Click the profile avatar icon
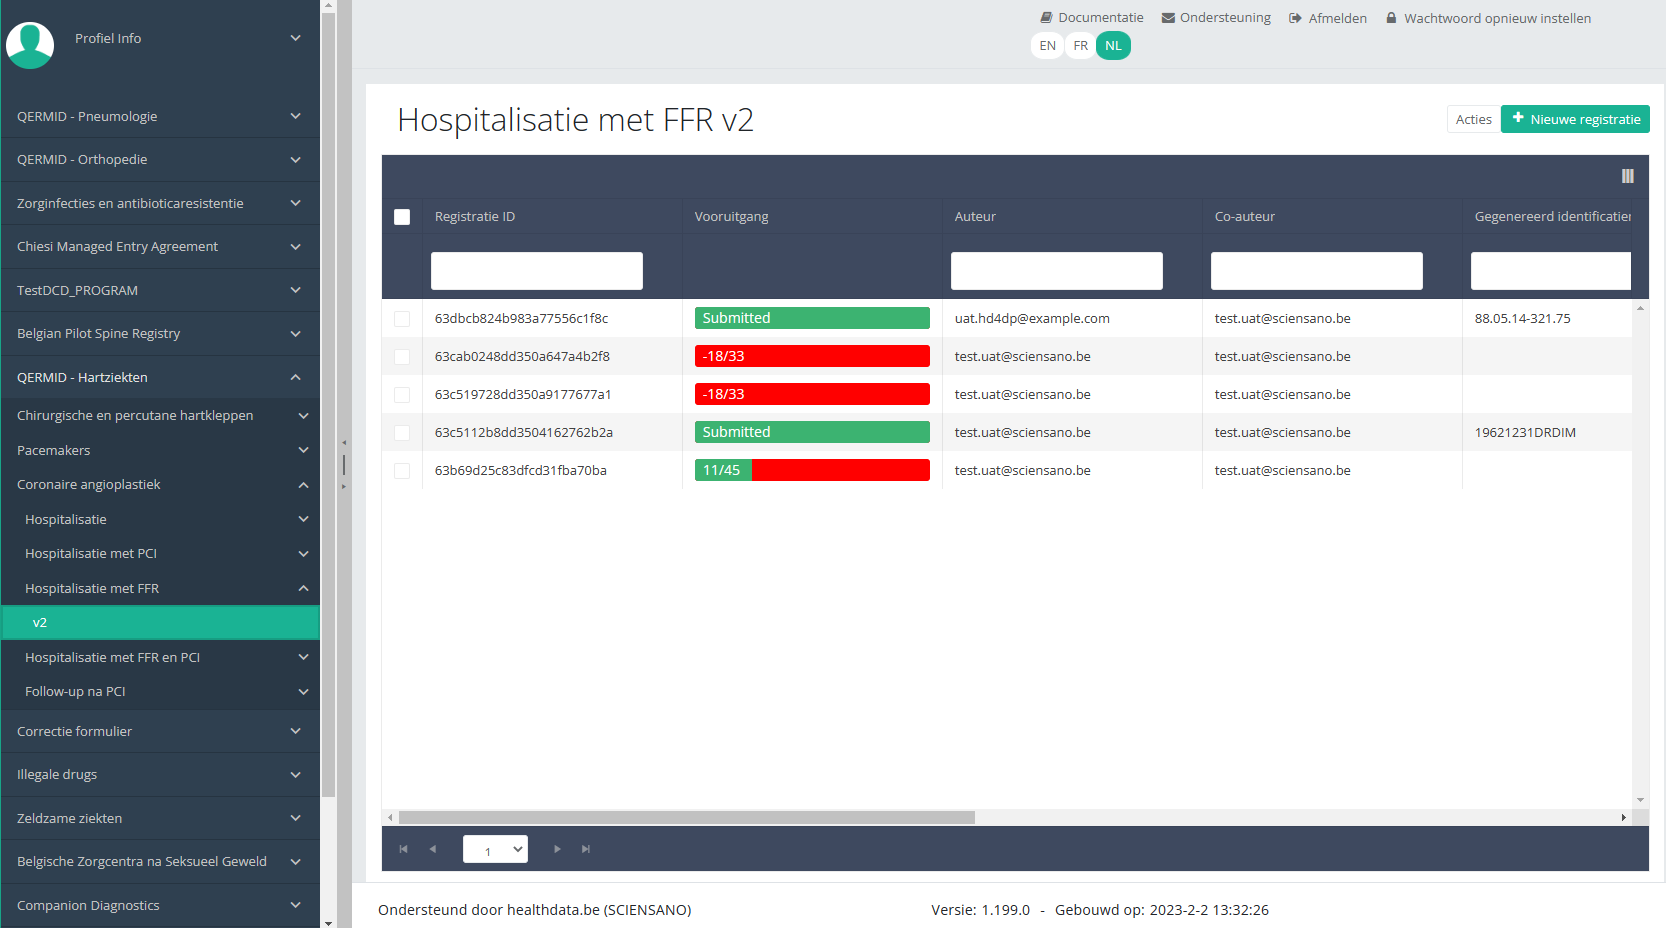 click(30, 44)
